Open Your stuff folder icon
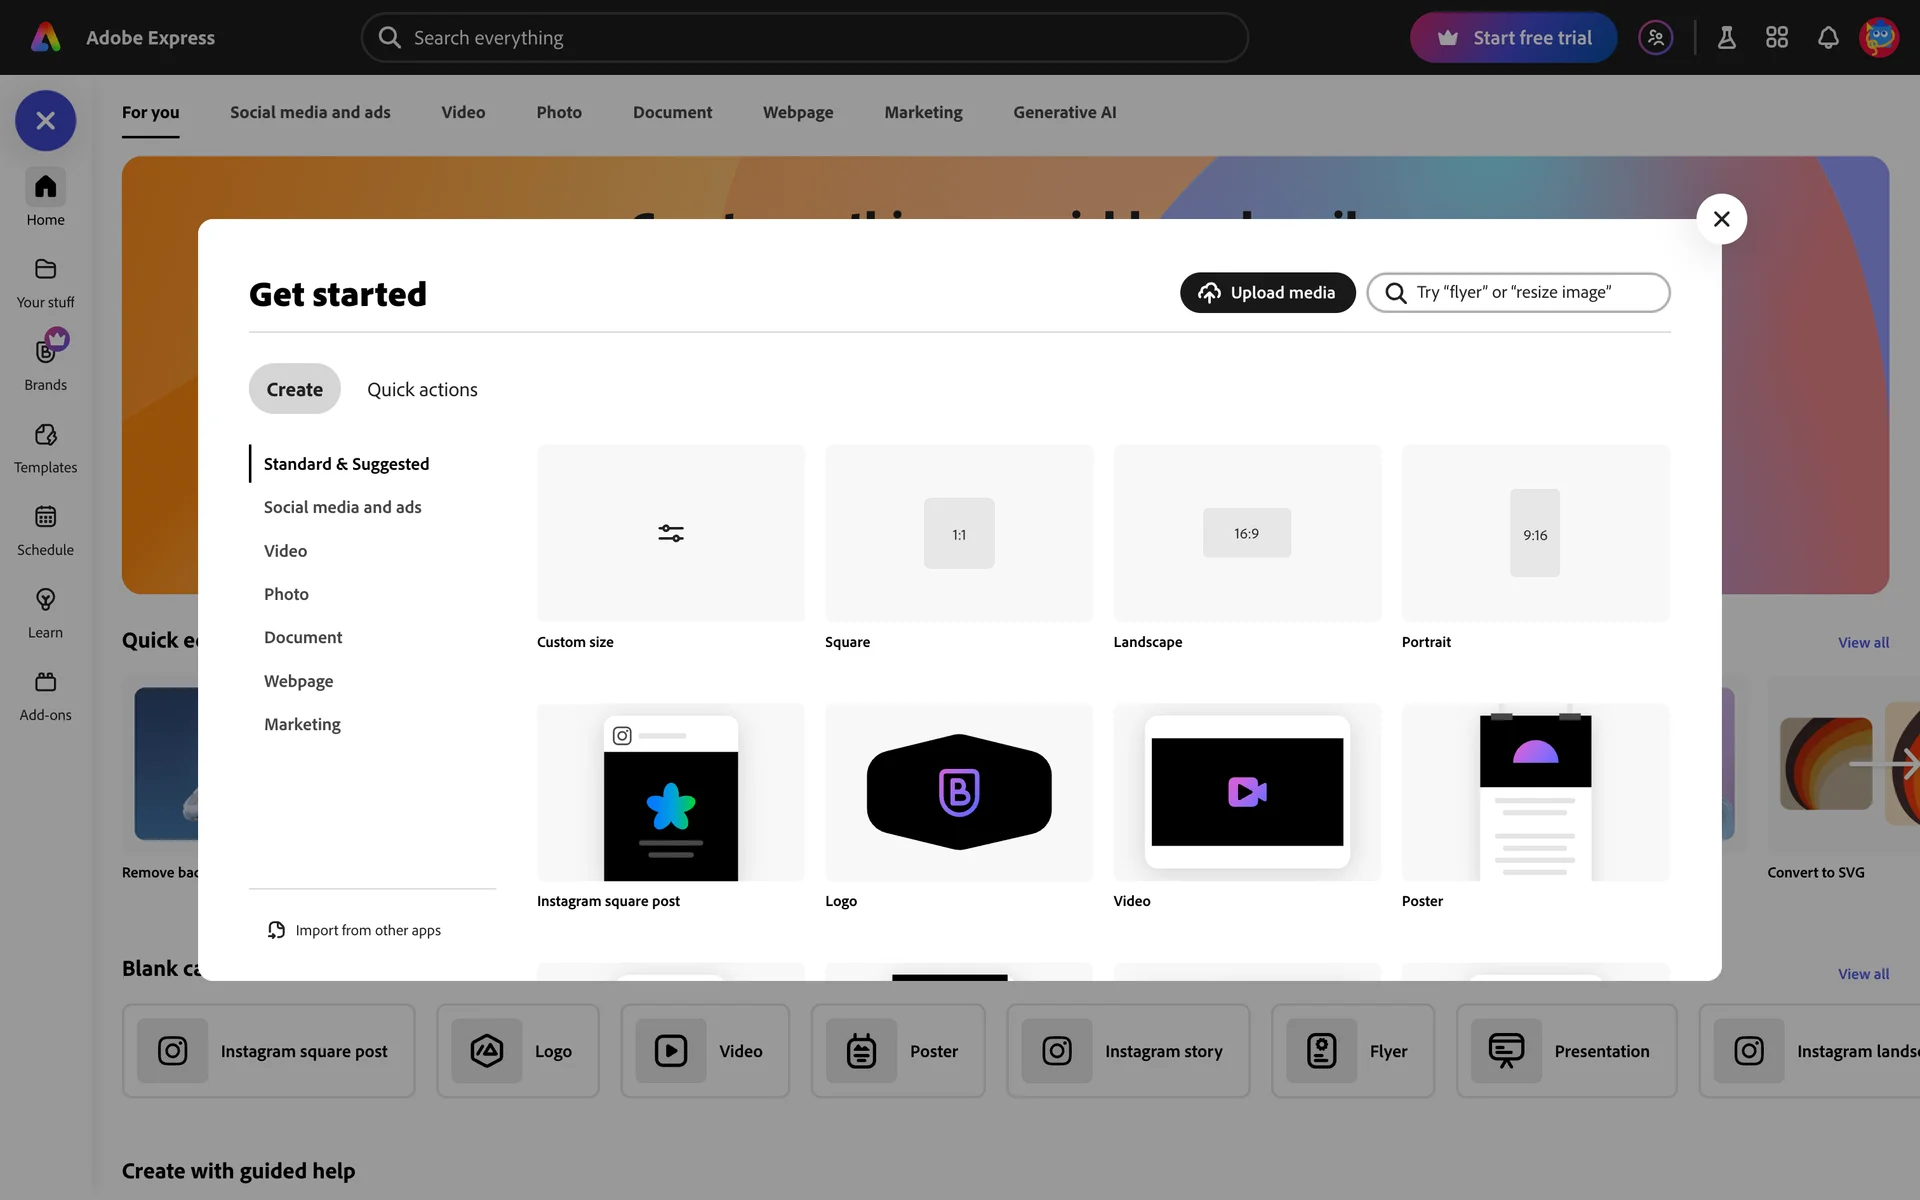 click(45, 270)
